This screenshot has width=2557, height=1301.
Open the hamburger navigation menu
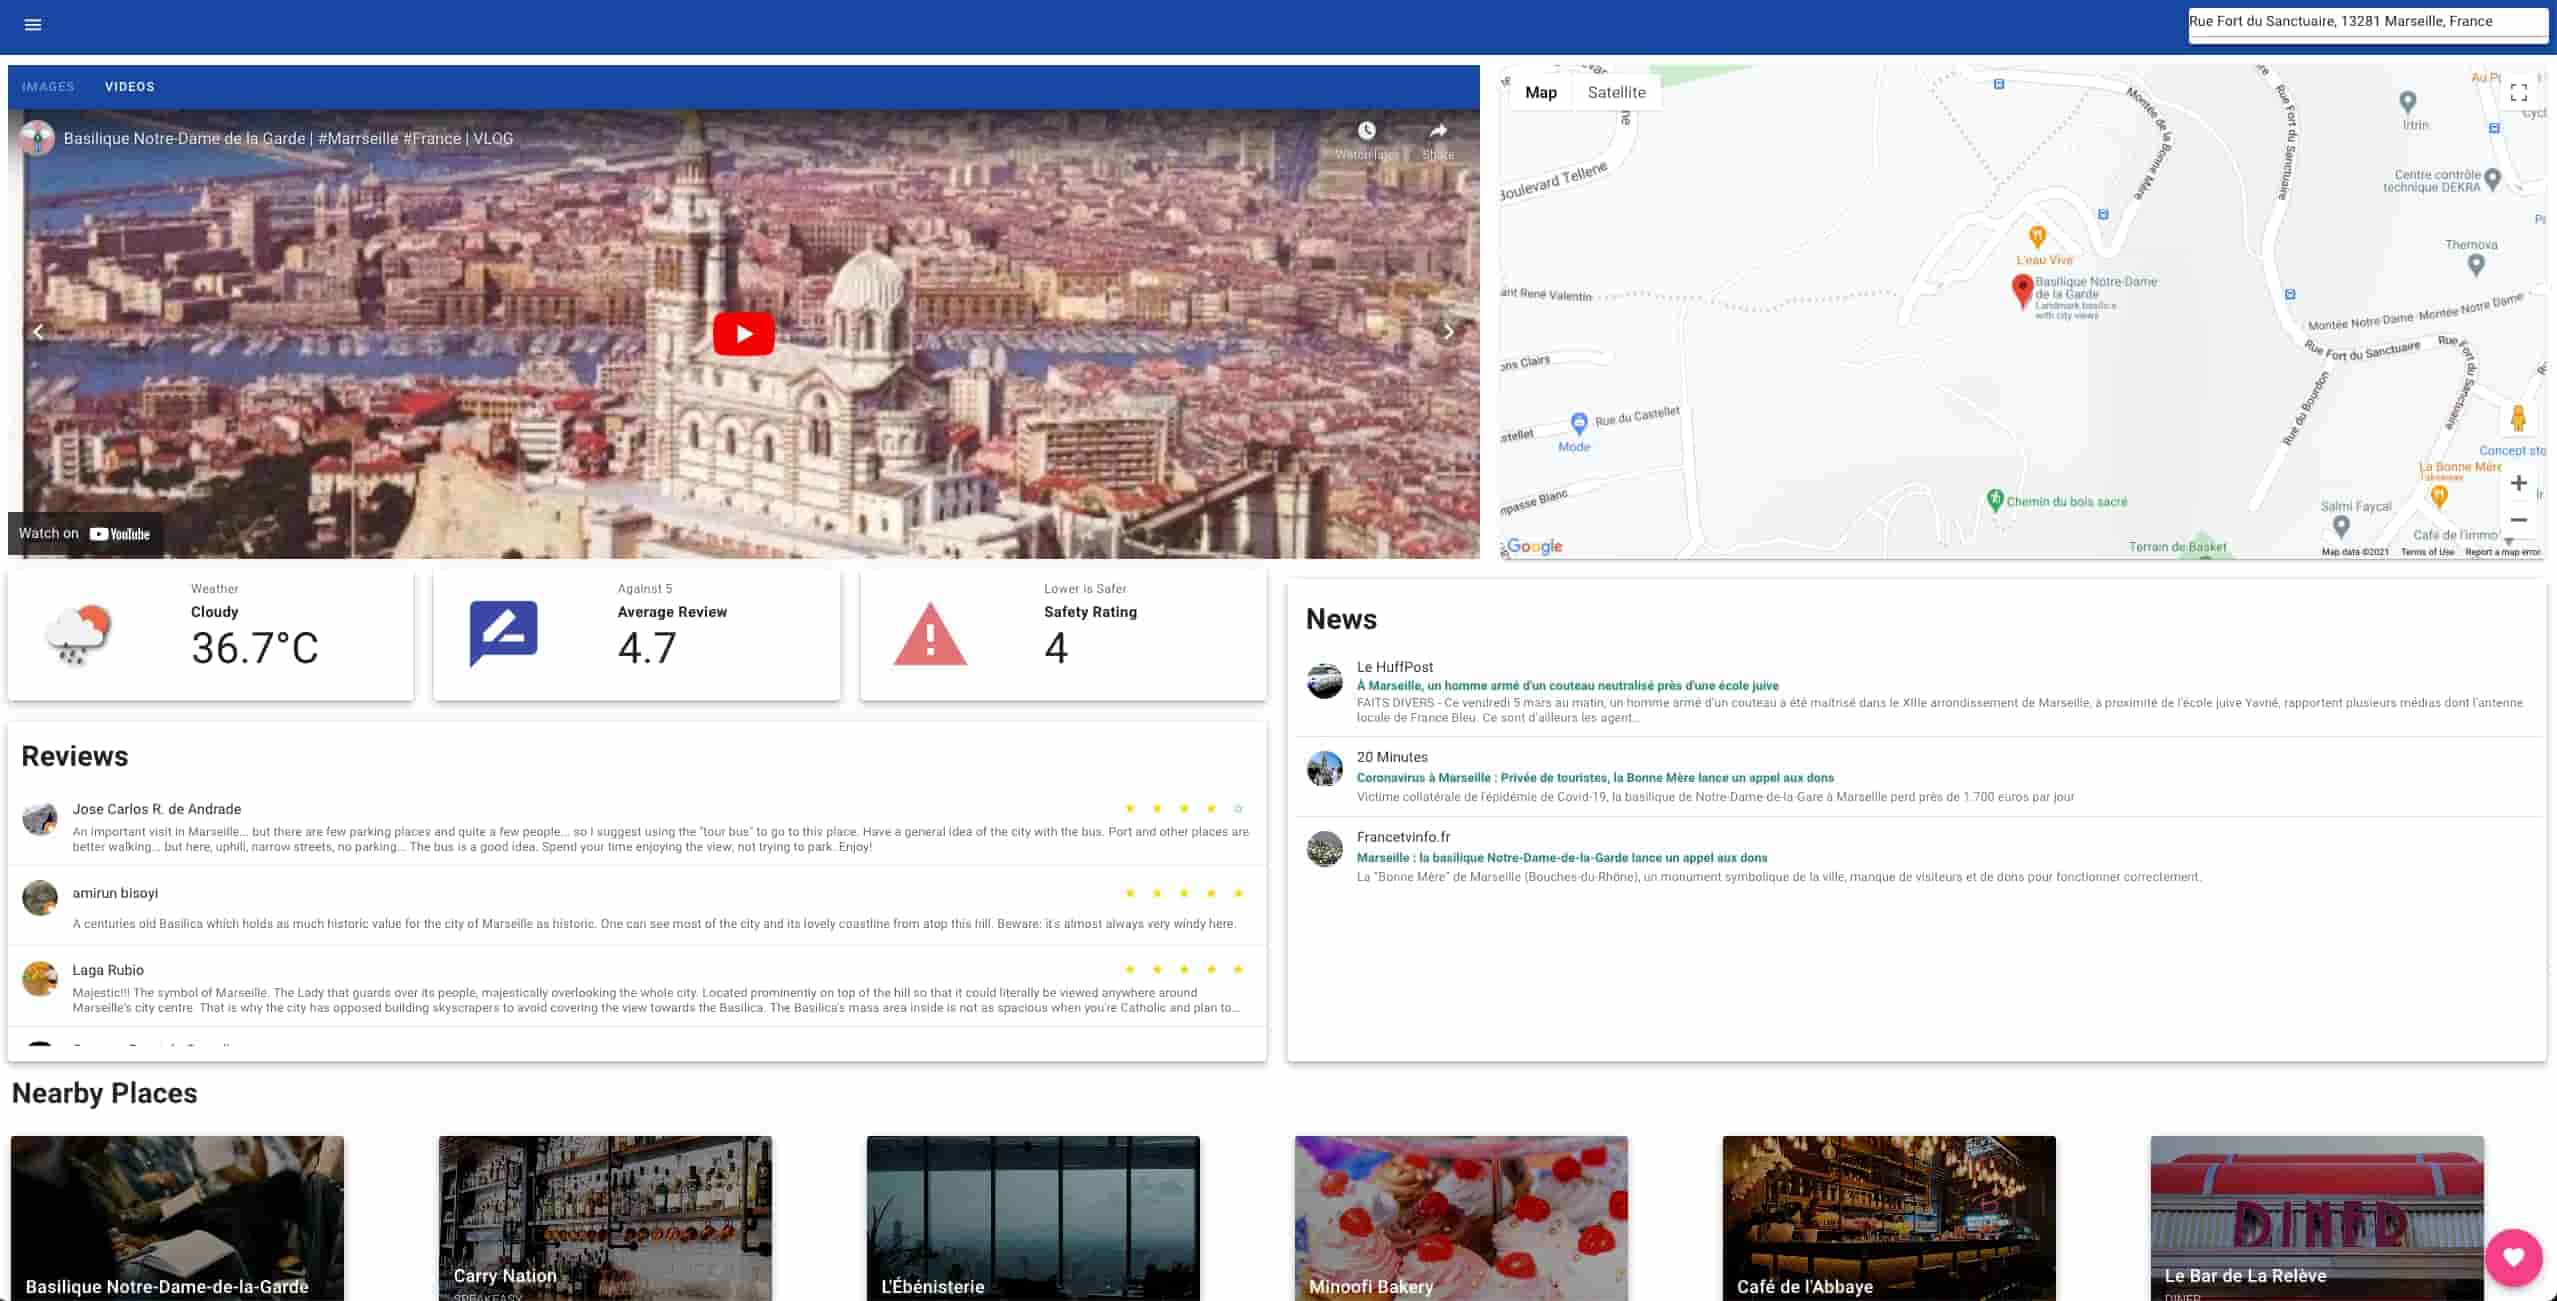(x=33, y=24)
